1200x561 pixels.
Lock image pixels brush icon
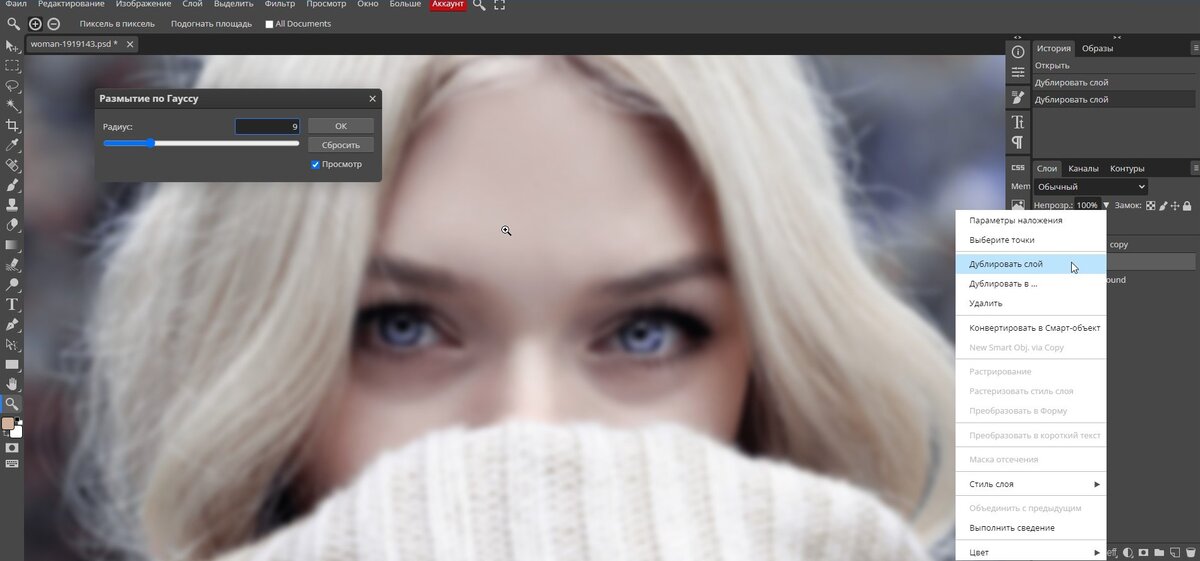pyautogui.click(x=1162, y=205)
